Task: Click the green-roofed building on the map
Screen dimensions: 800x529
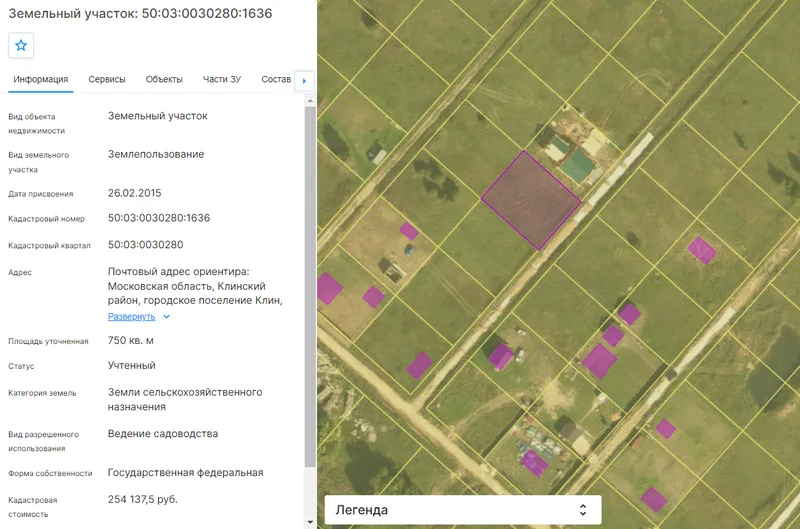Action: [578, 165]
